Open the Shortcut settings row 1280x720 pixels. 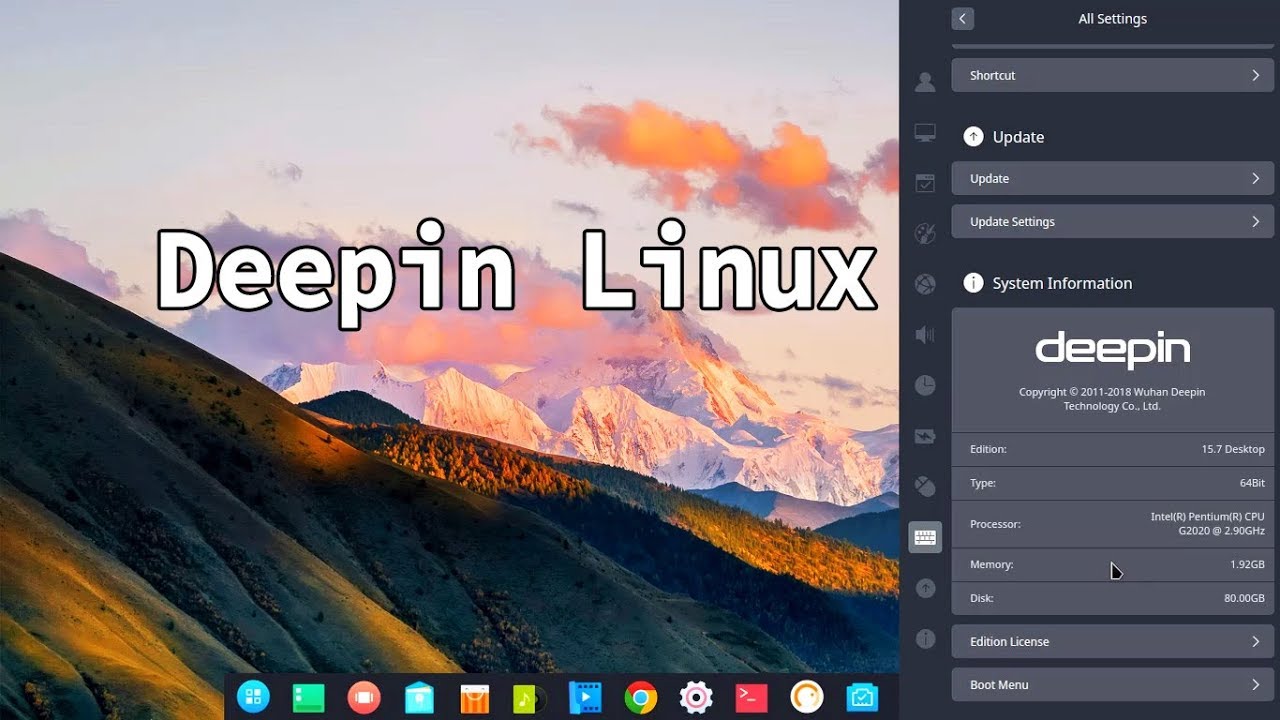(1112, 75)
